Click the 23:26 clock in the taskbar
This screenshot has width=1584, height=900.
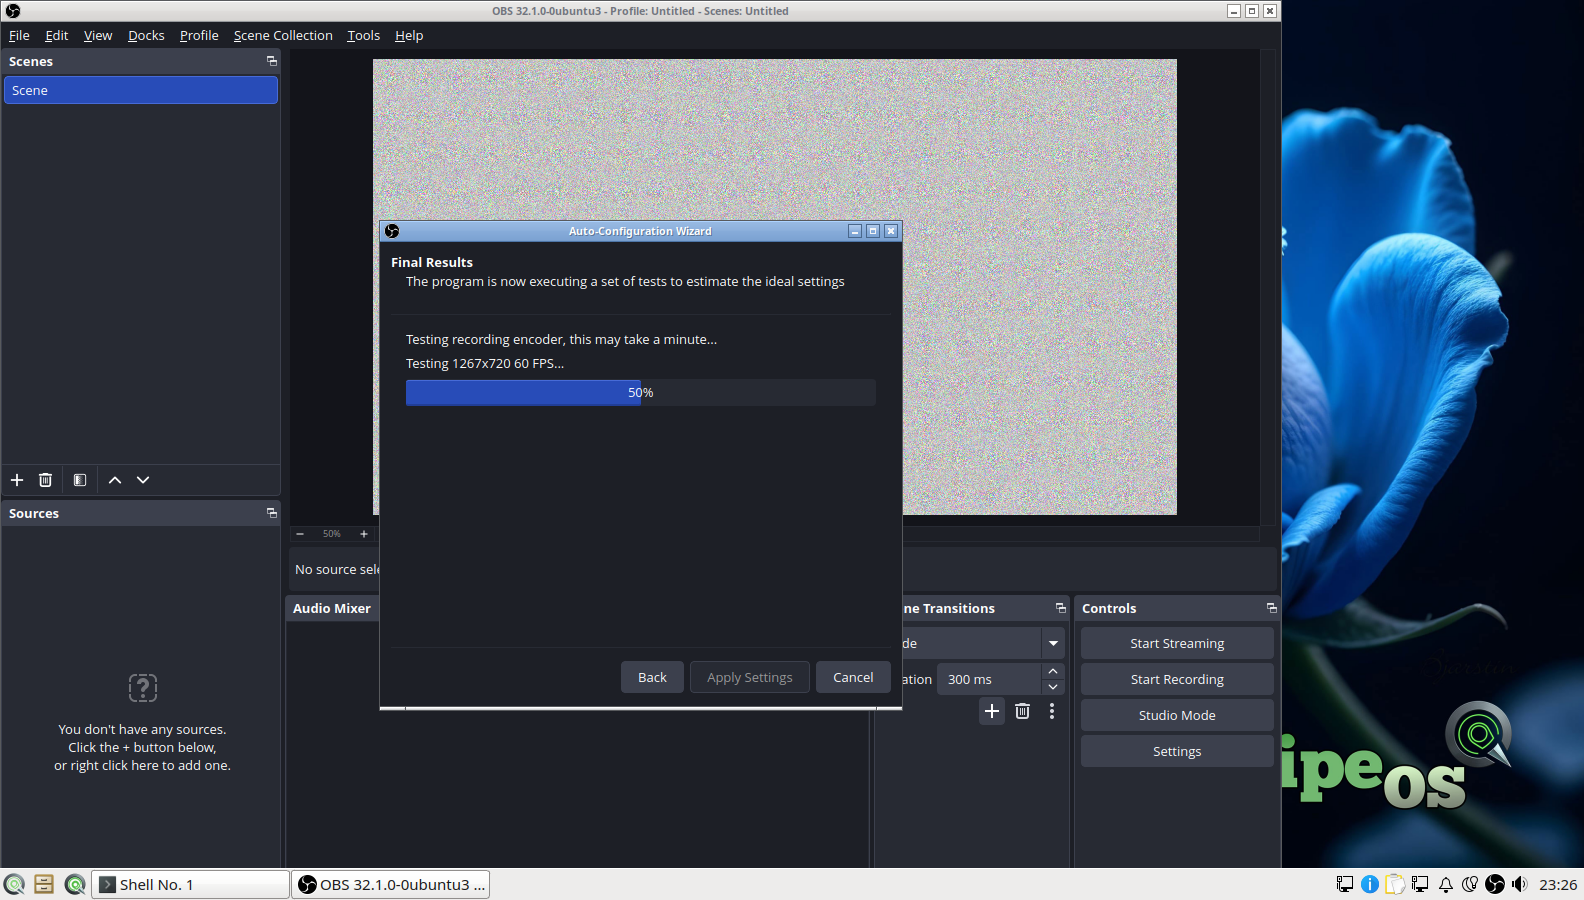(1558, 884)
